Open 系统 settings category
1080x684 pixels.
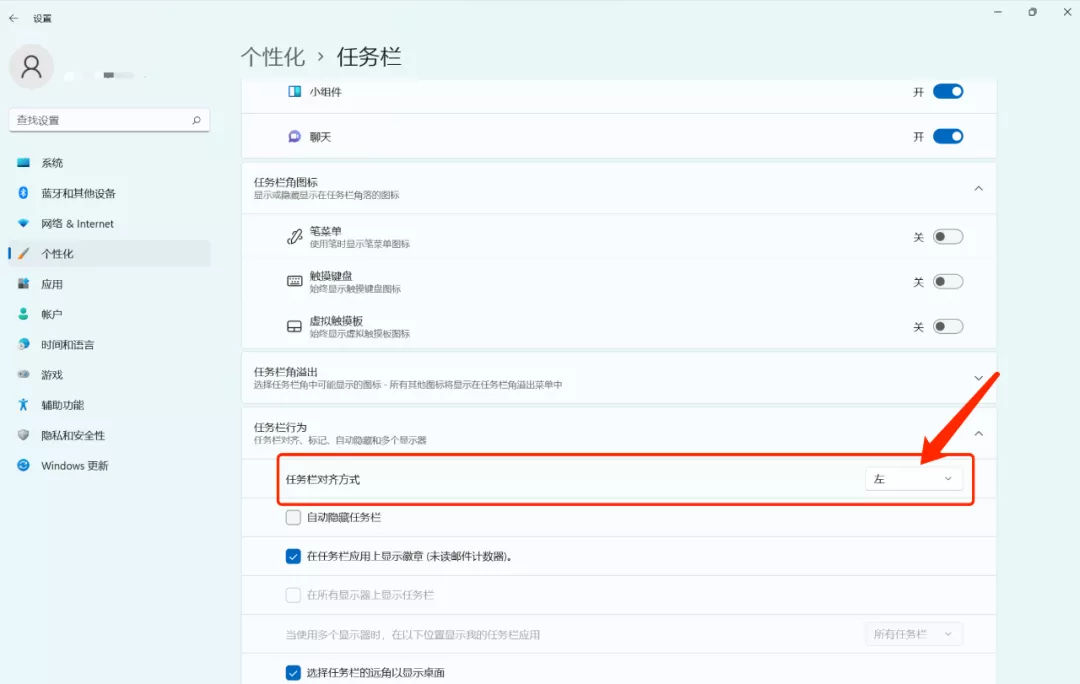[x=110, y=163]
